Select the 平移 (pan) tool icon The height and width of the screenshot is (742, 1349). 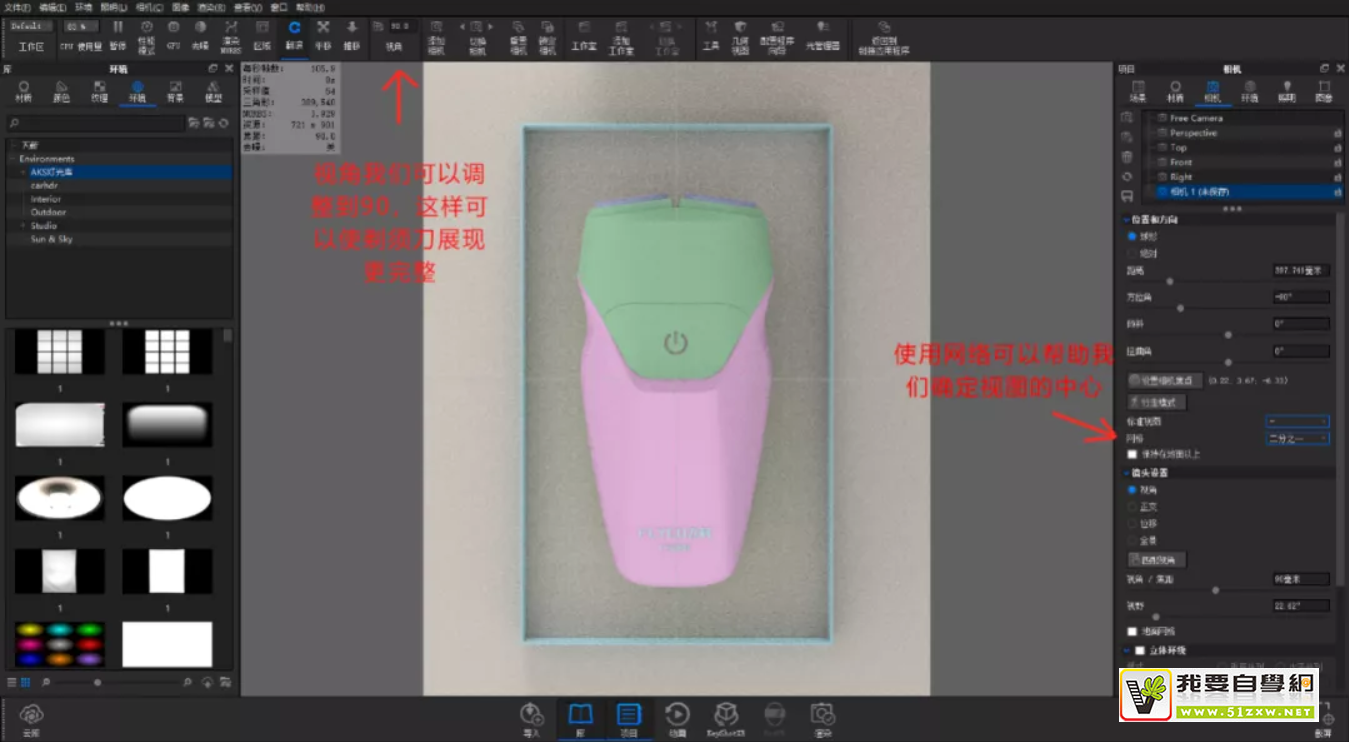(x=323, y=28)
